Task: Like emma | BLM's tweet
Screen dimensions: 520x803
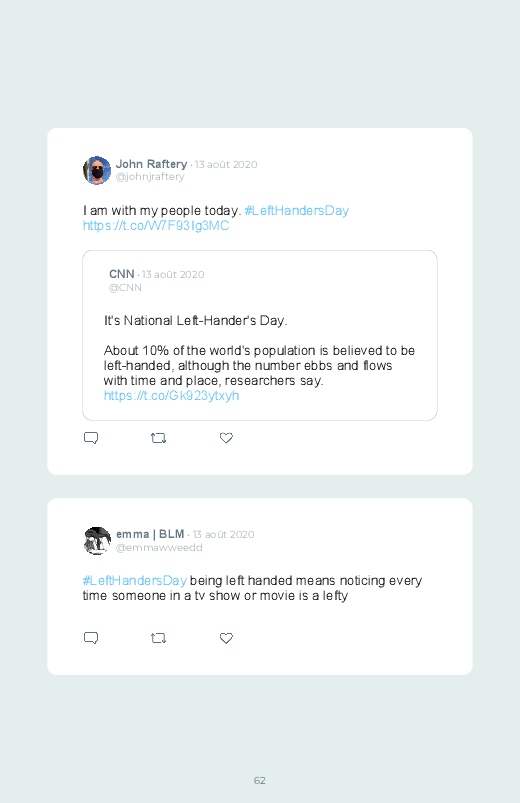Action: coord(226,638)
